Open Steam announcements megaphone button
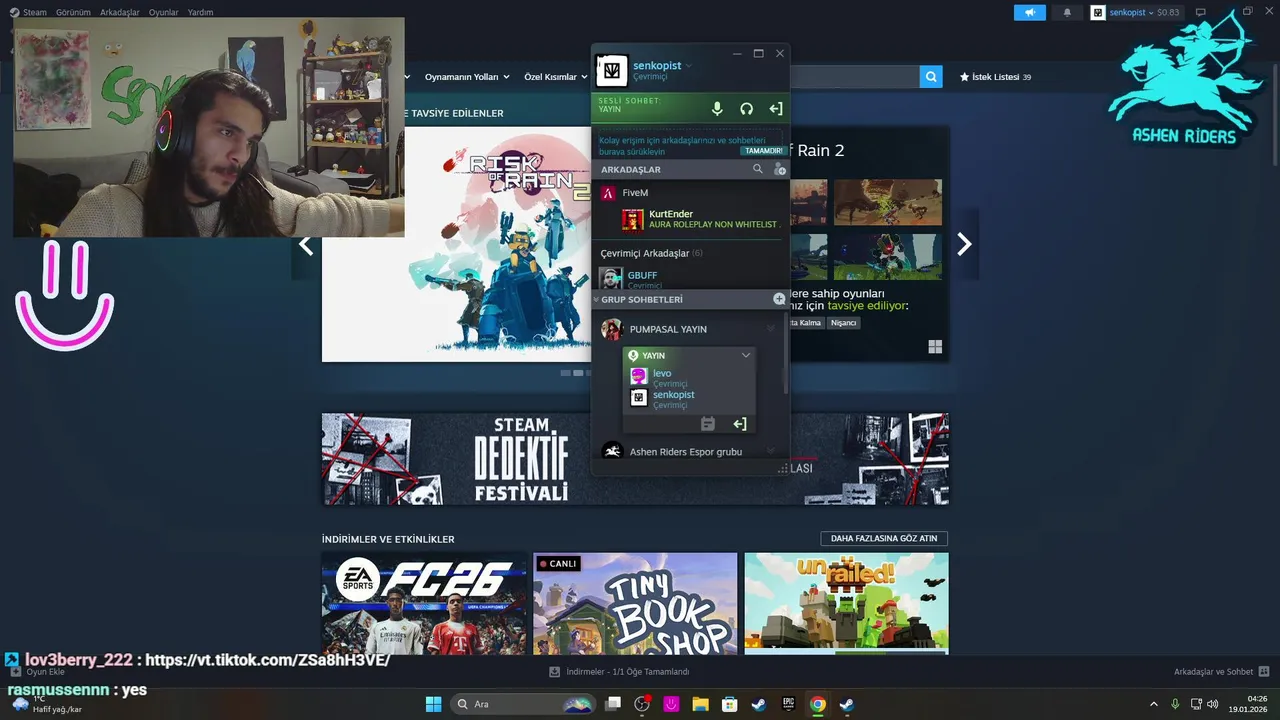 coord(1029,12)
